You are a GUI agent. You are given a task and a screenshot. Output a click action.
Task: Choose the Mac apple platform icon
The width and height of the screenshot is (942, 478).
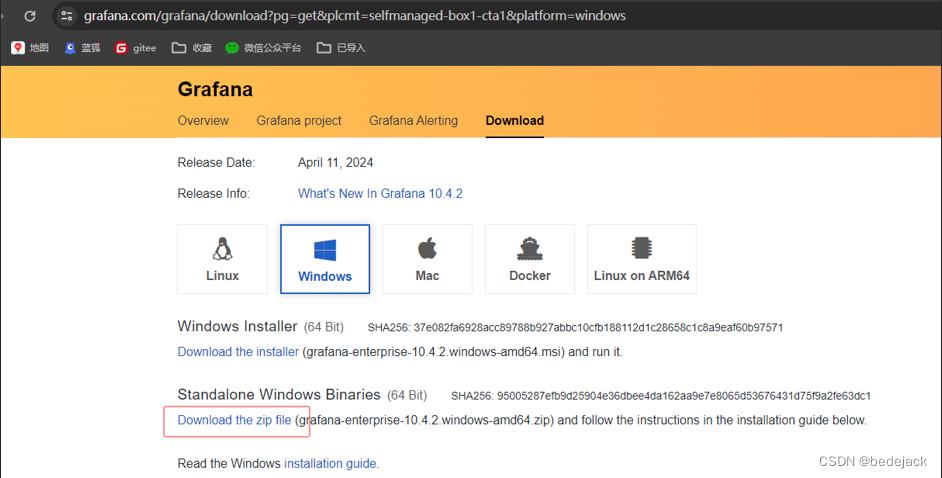[x=427, y=249]
